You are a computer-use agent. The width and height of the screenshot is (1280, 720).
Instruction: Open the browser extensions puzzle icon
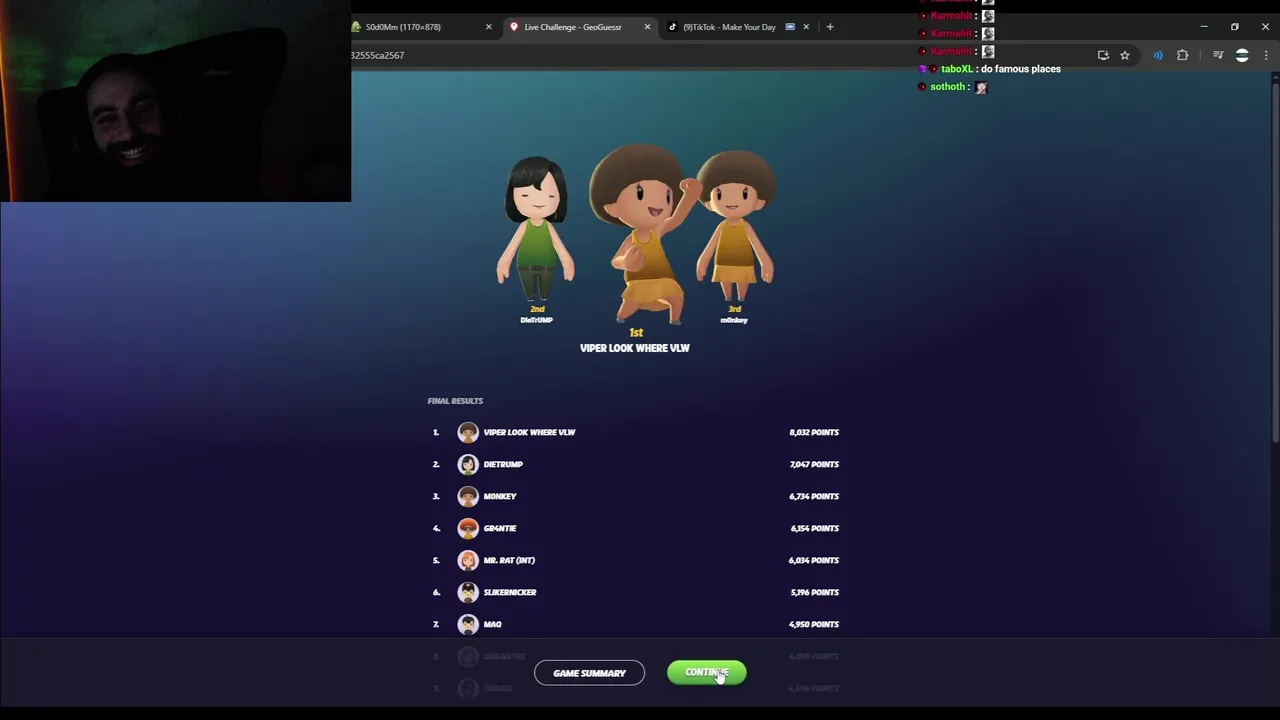1183,55
